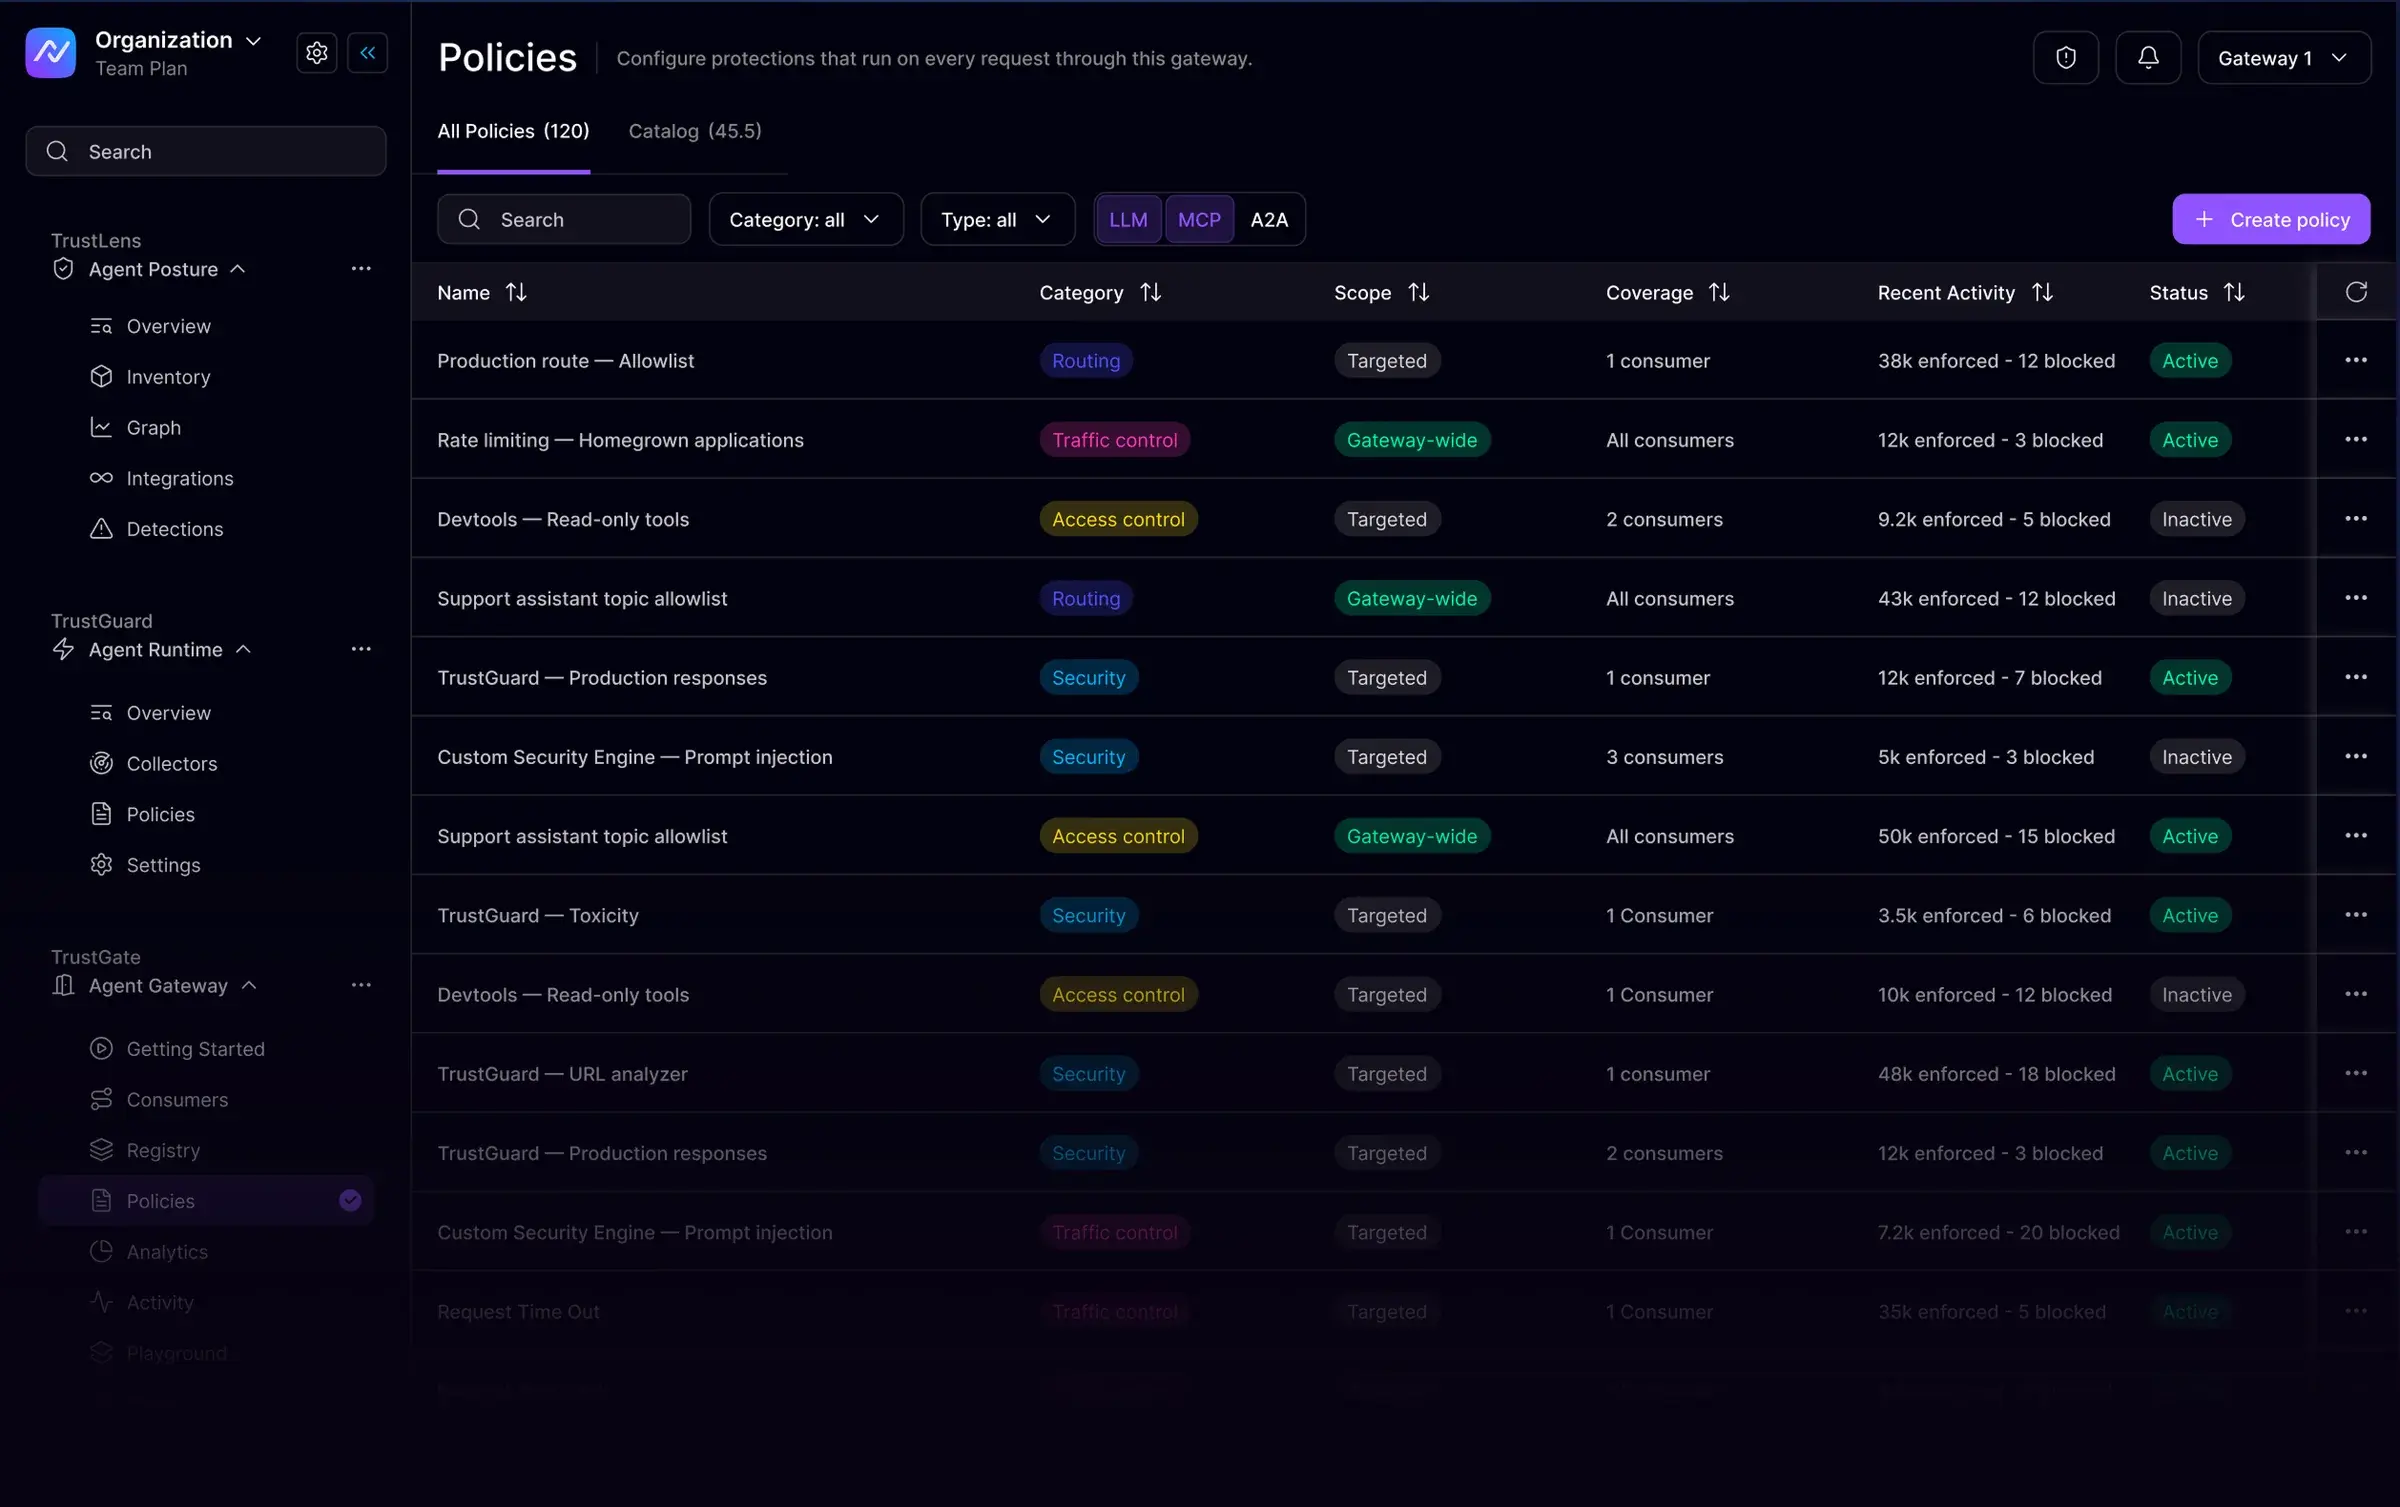Open the Type: all dropdown

coord(997,219)
